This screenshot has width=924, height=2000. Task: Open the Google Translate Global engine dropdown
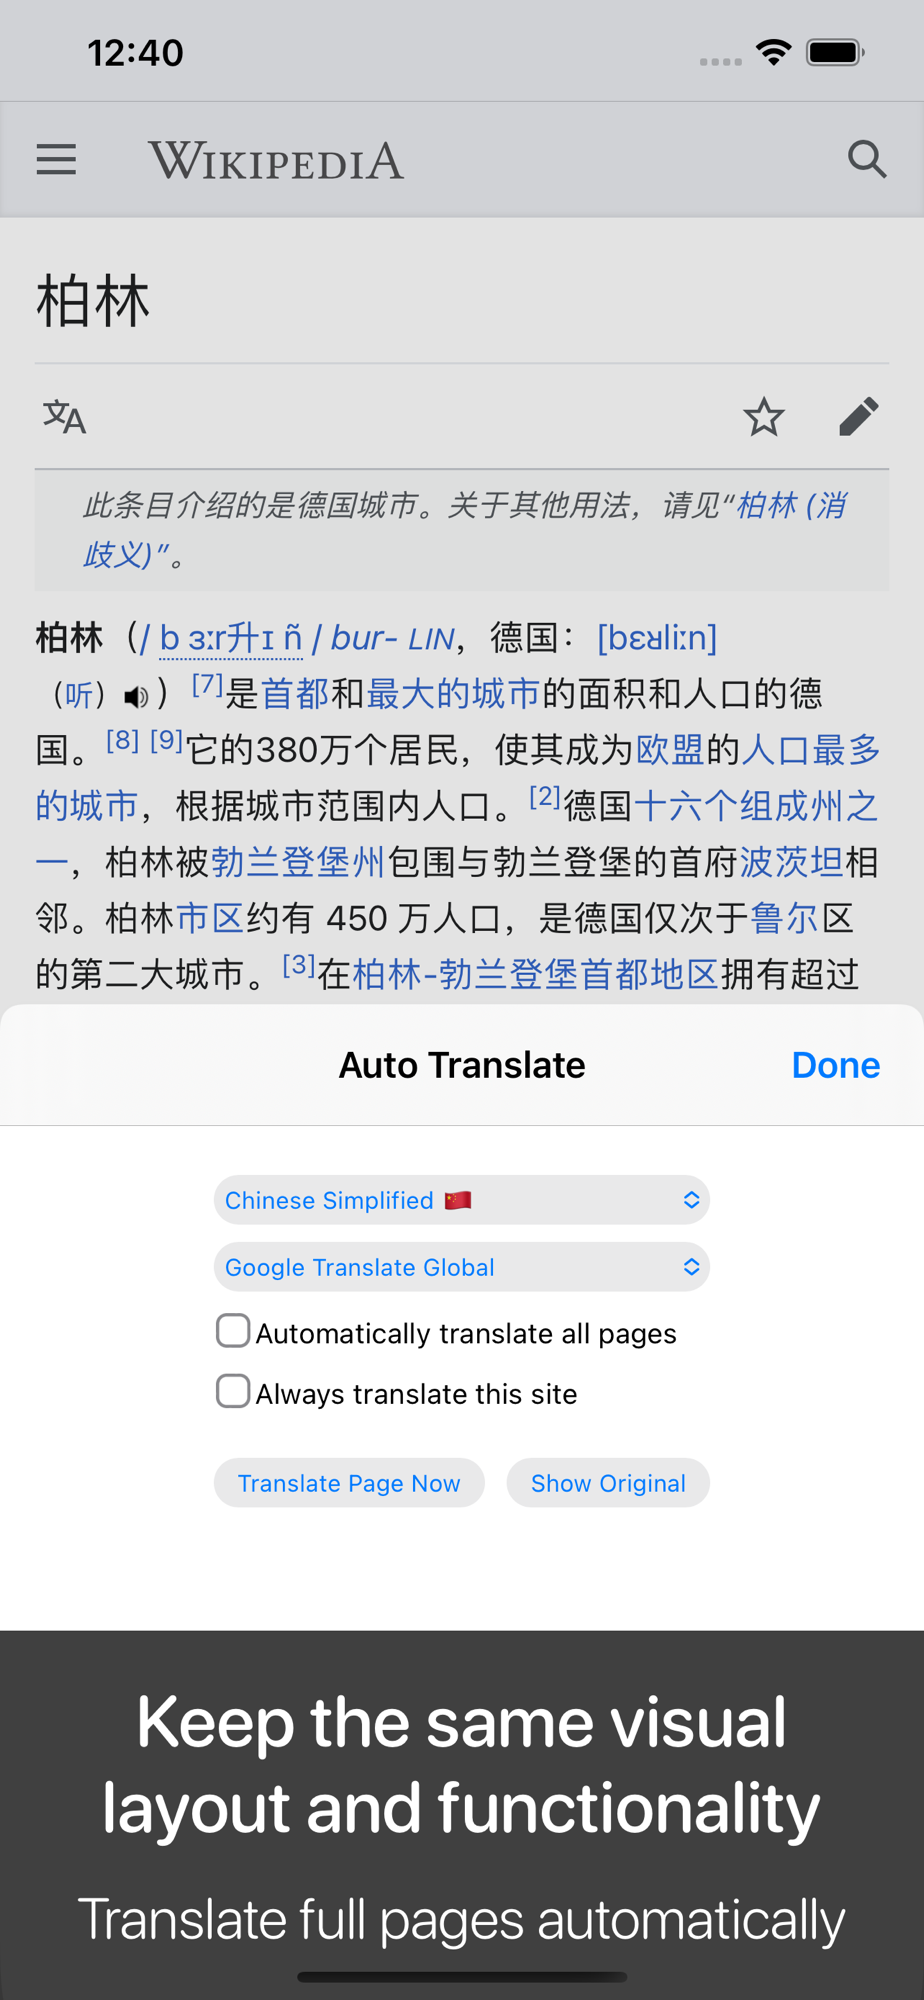[462, 1267]
